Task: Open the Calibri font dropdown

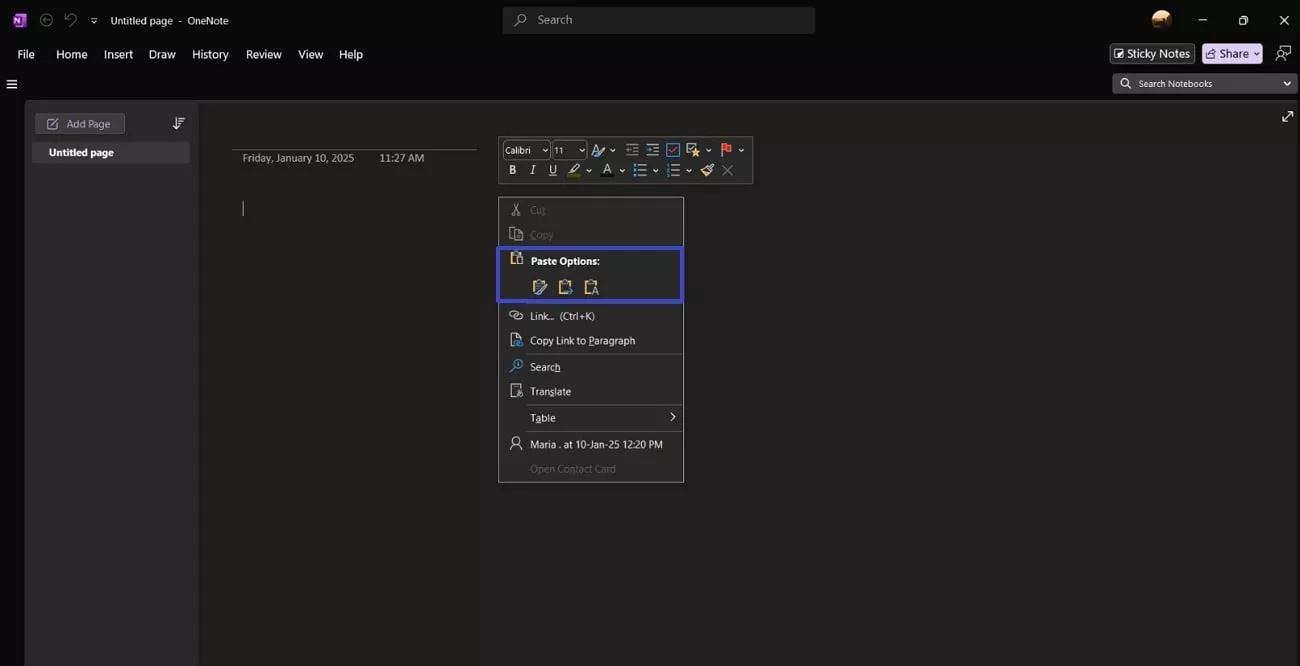Action: (545, 150)
